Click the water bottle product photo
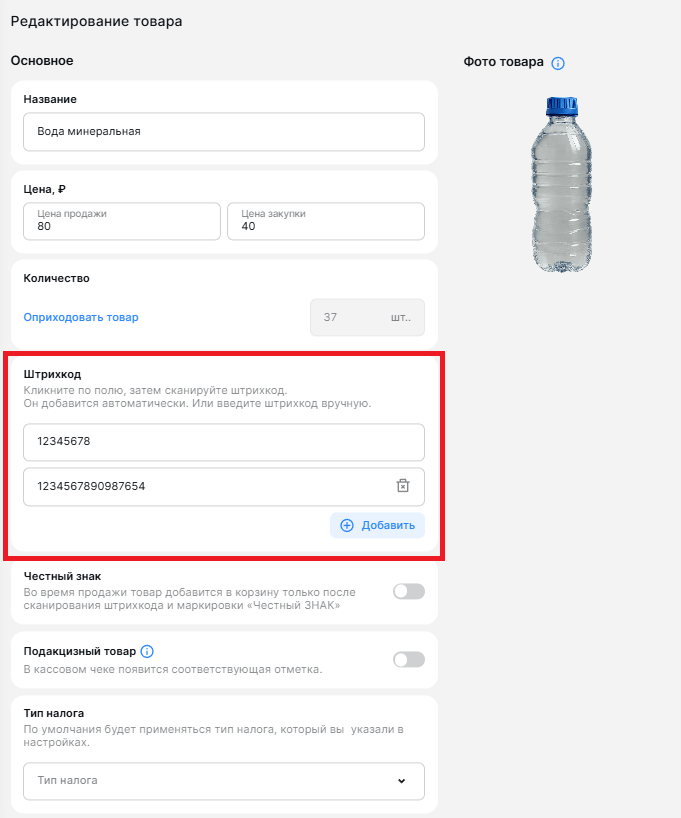The height and width of the screenshot is (818, 681). [561, 184]
